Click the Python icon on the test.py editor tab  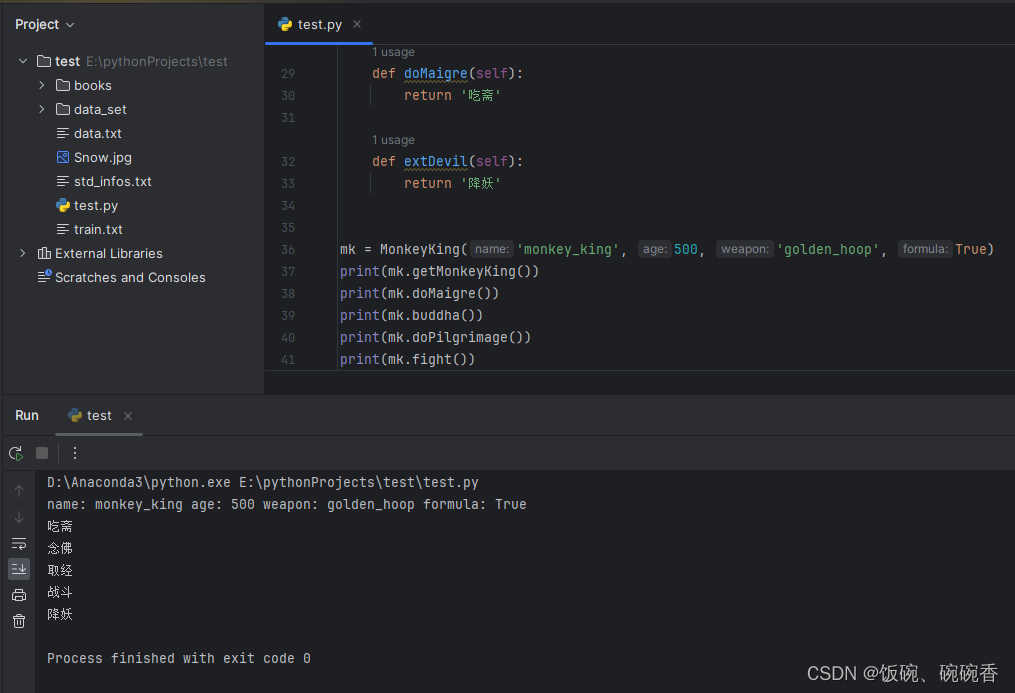click(285, 24)
